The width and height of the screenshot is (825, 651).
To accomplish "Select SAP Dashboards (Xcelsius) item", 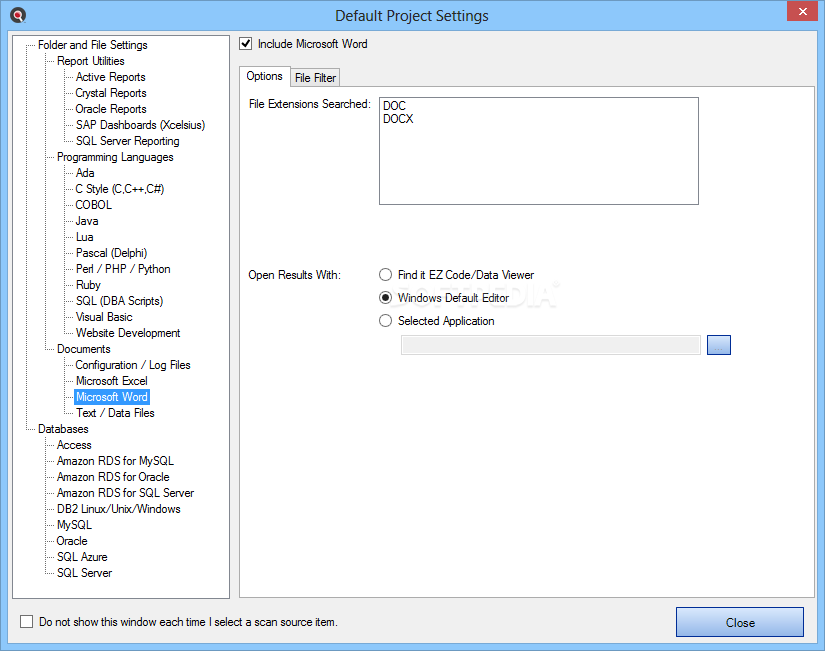I will coord(140,125).
